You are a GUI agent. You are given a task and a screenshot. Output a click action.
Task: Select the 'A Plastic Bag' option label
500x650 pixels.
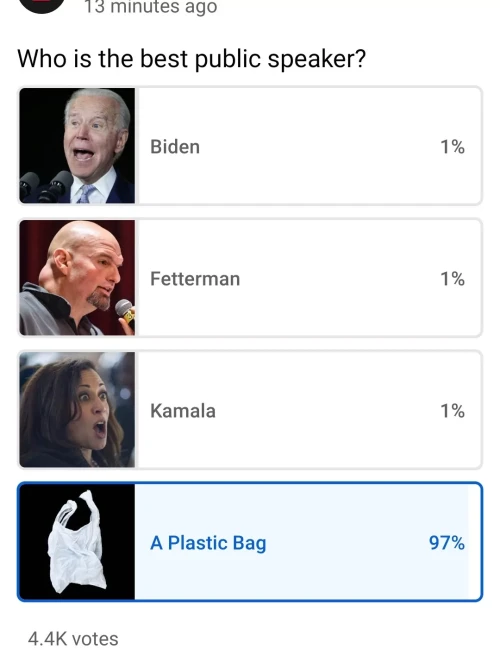tap(208, 543)
